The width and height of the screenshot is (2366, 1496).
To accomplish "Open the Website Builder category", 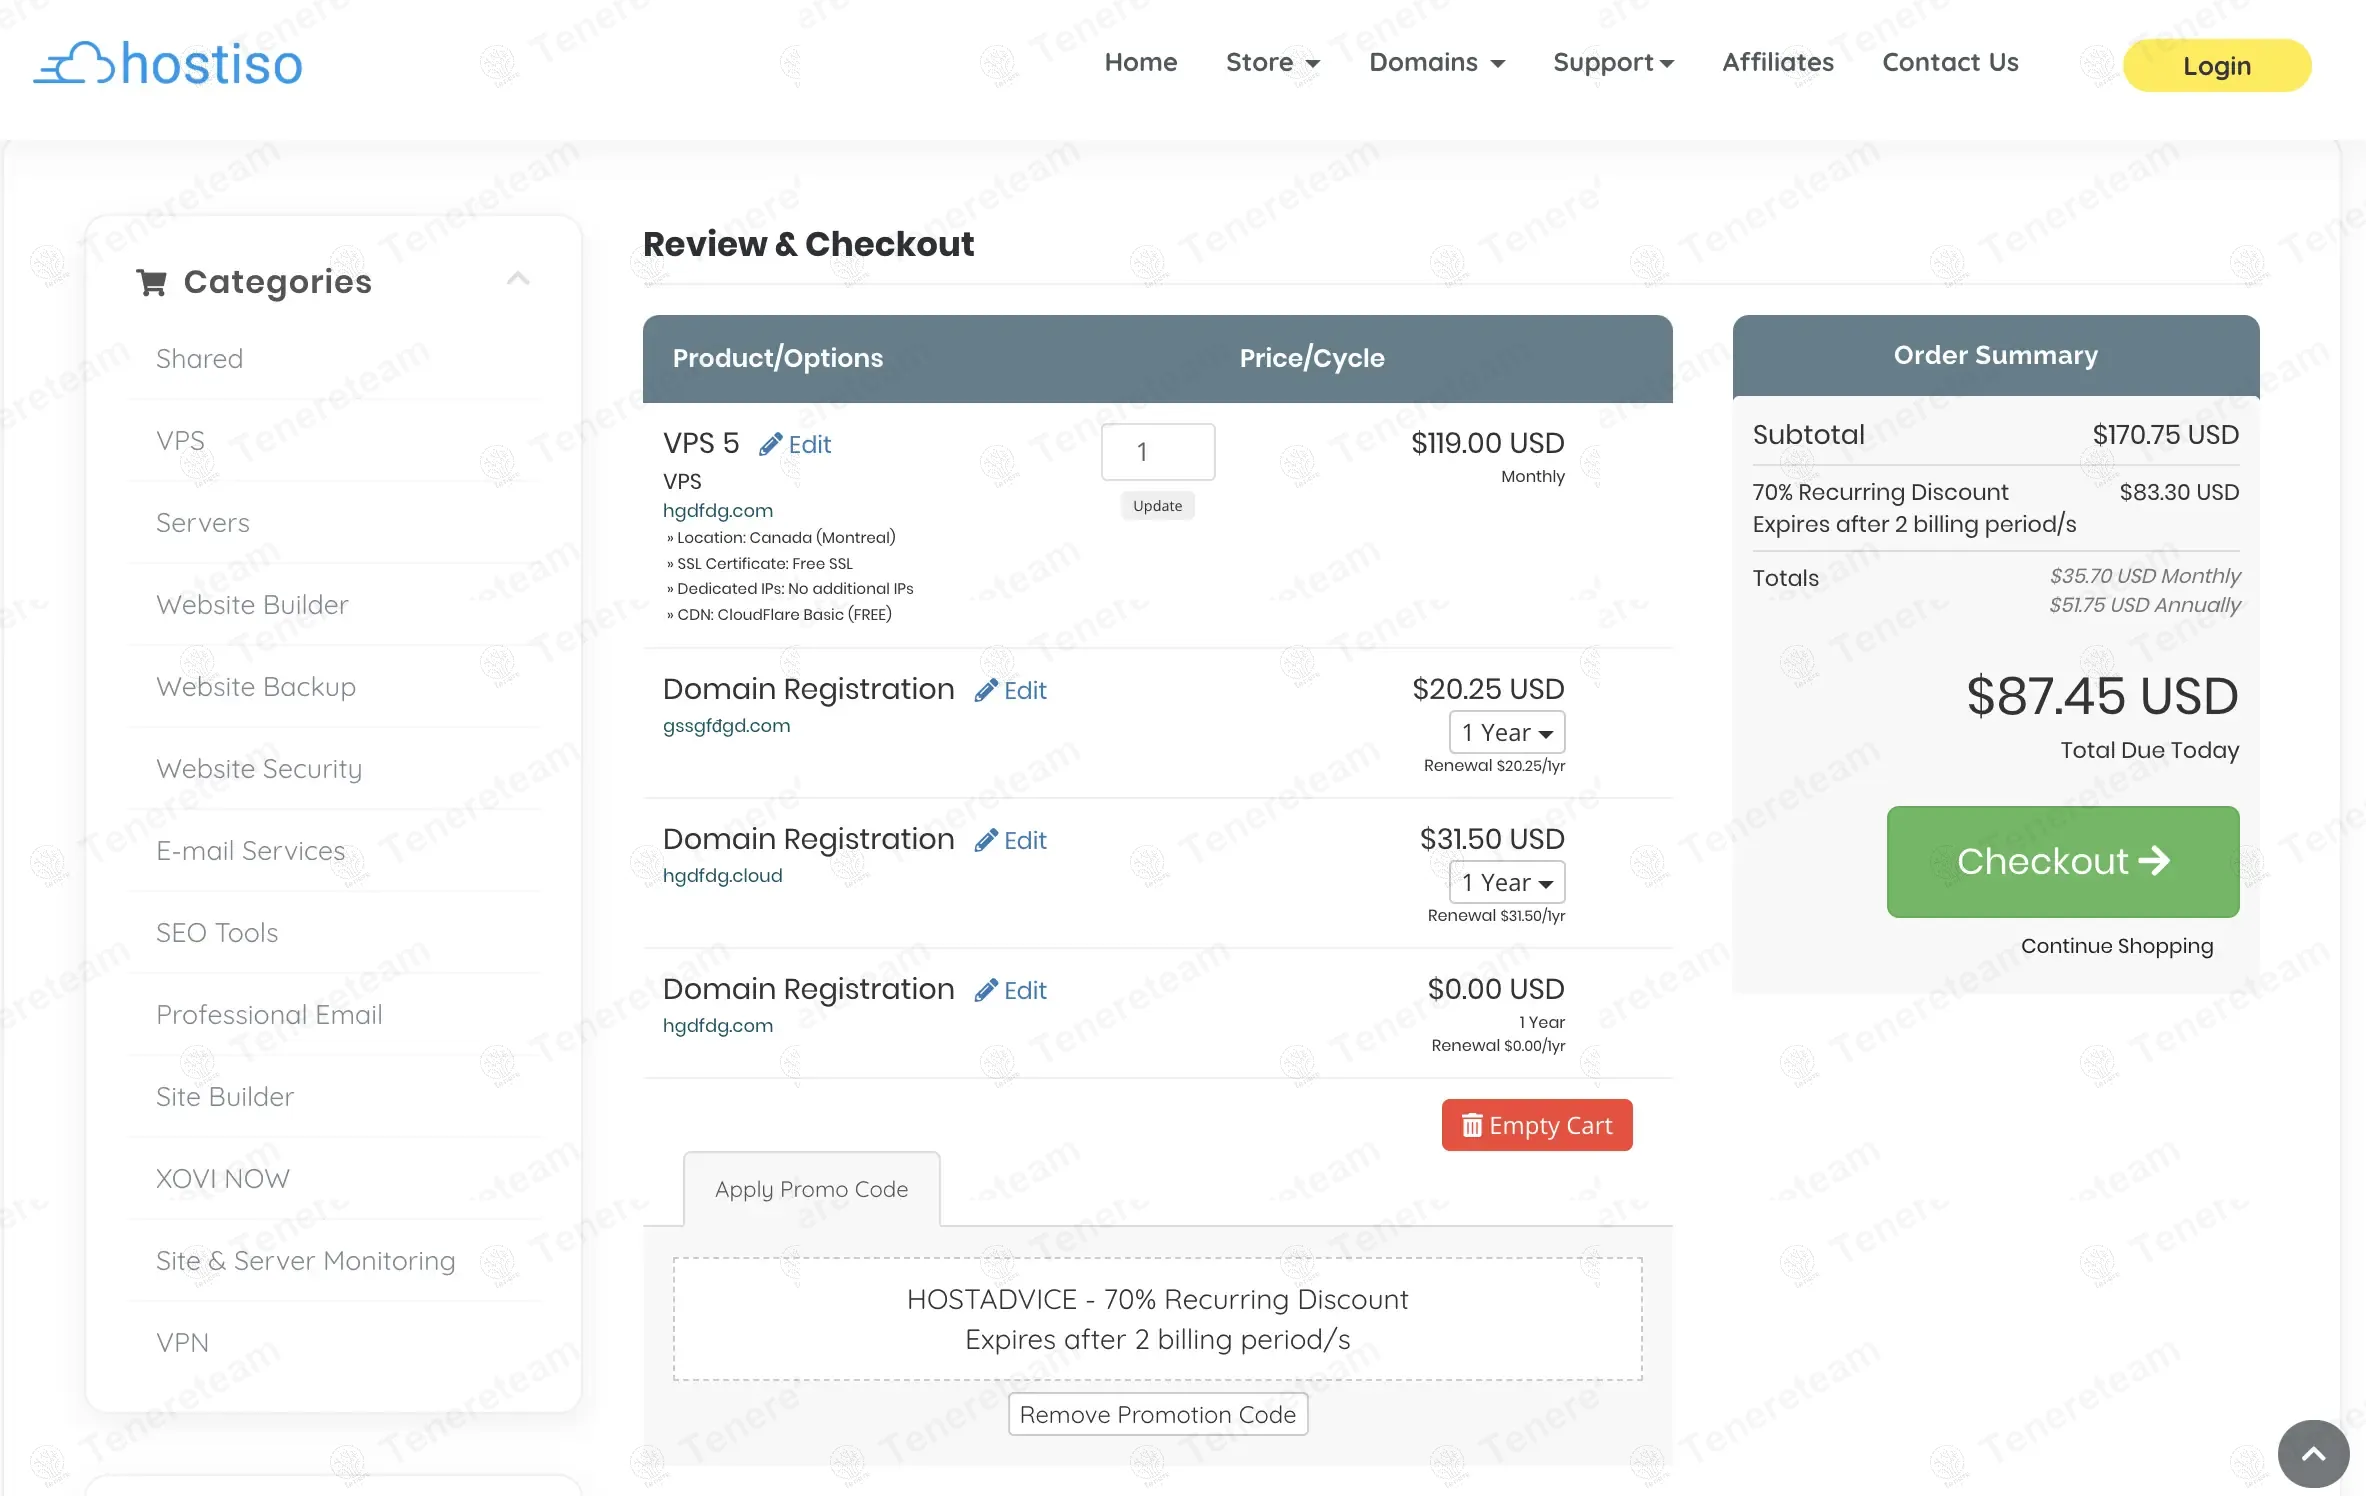I will [252, 605].
